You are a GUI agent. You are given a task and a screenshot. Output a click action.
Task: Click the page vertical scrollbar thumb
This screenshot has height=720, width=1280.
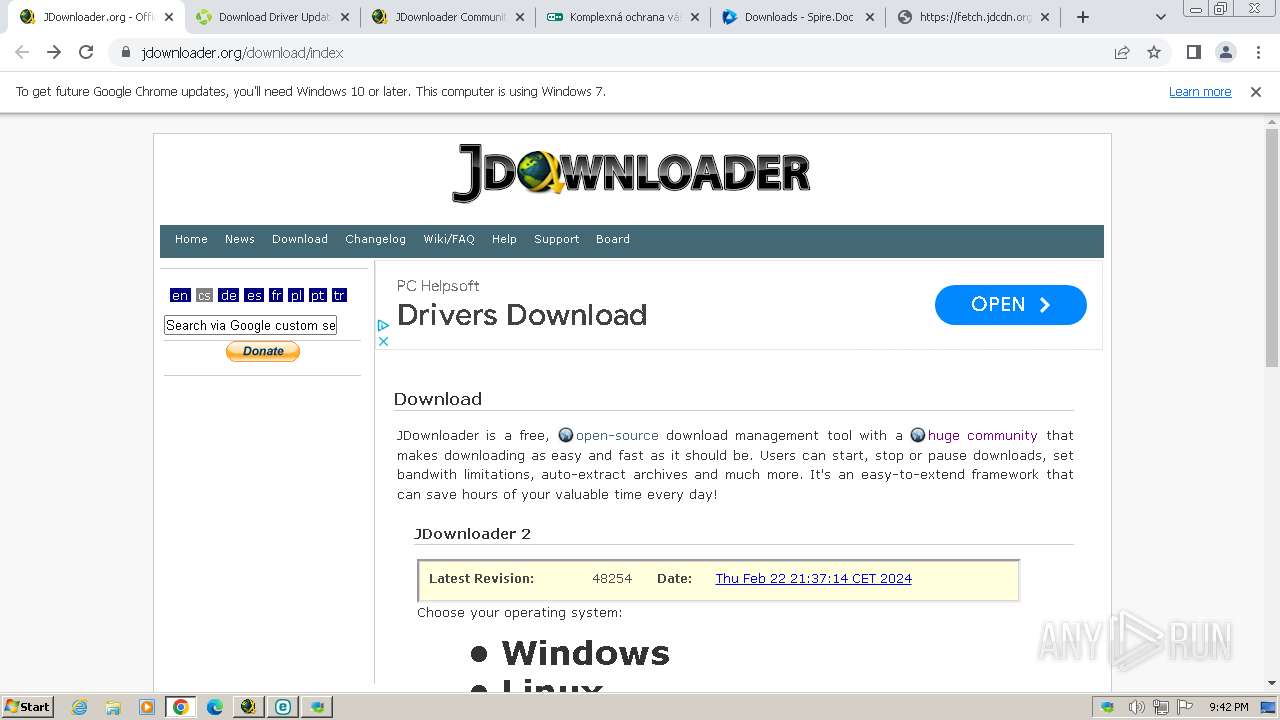coord(1271,248)
